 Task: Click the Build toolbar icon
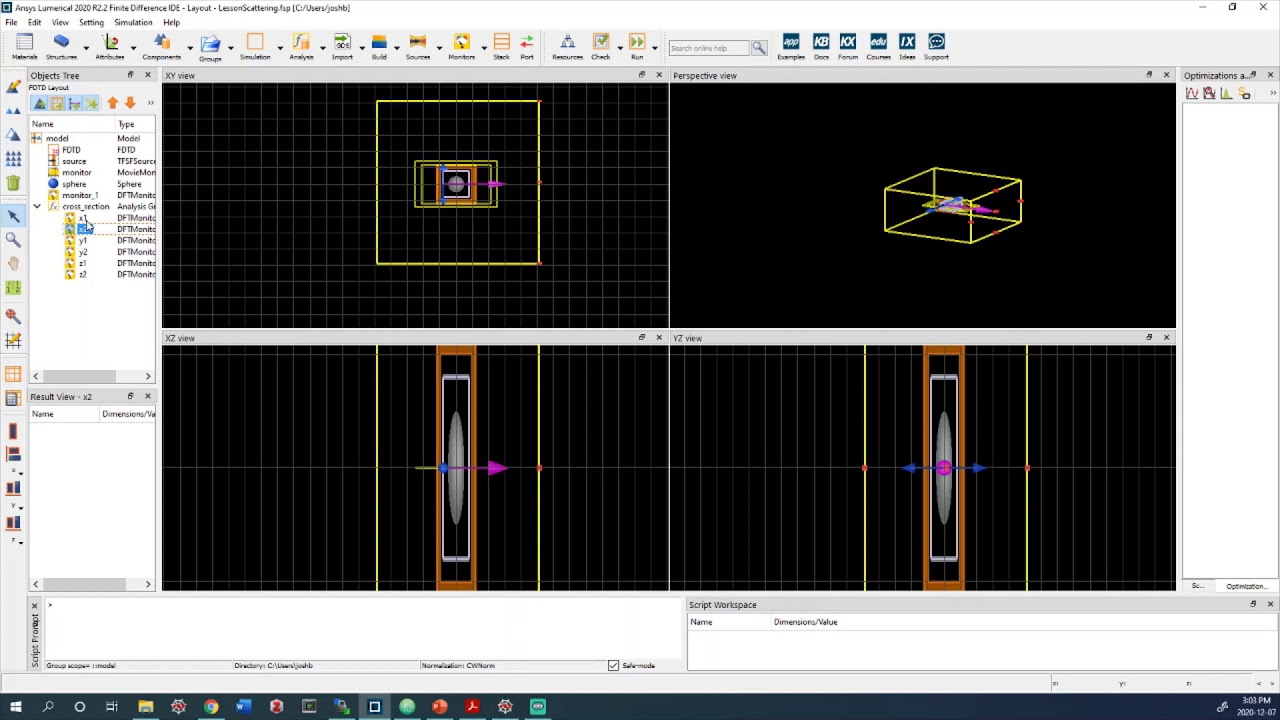[379, 42]
